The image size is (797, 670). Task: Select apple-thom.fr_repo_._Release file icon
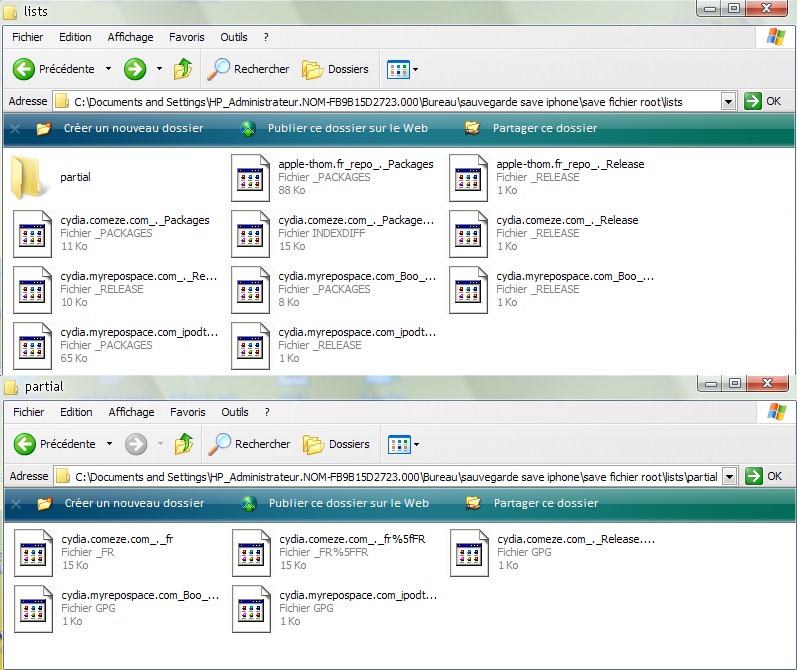[468, 177]
